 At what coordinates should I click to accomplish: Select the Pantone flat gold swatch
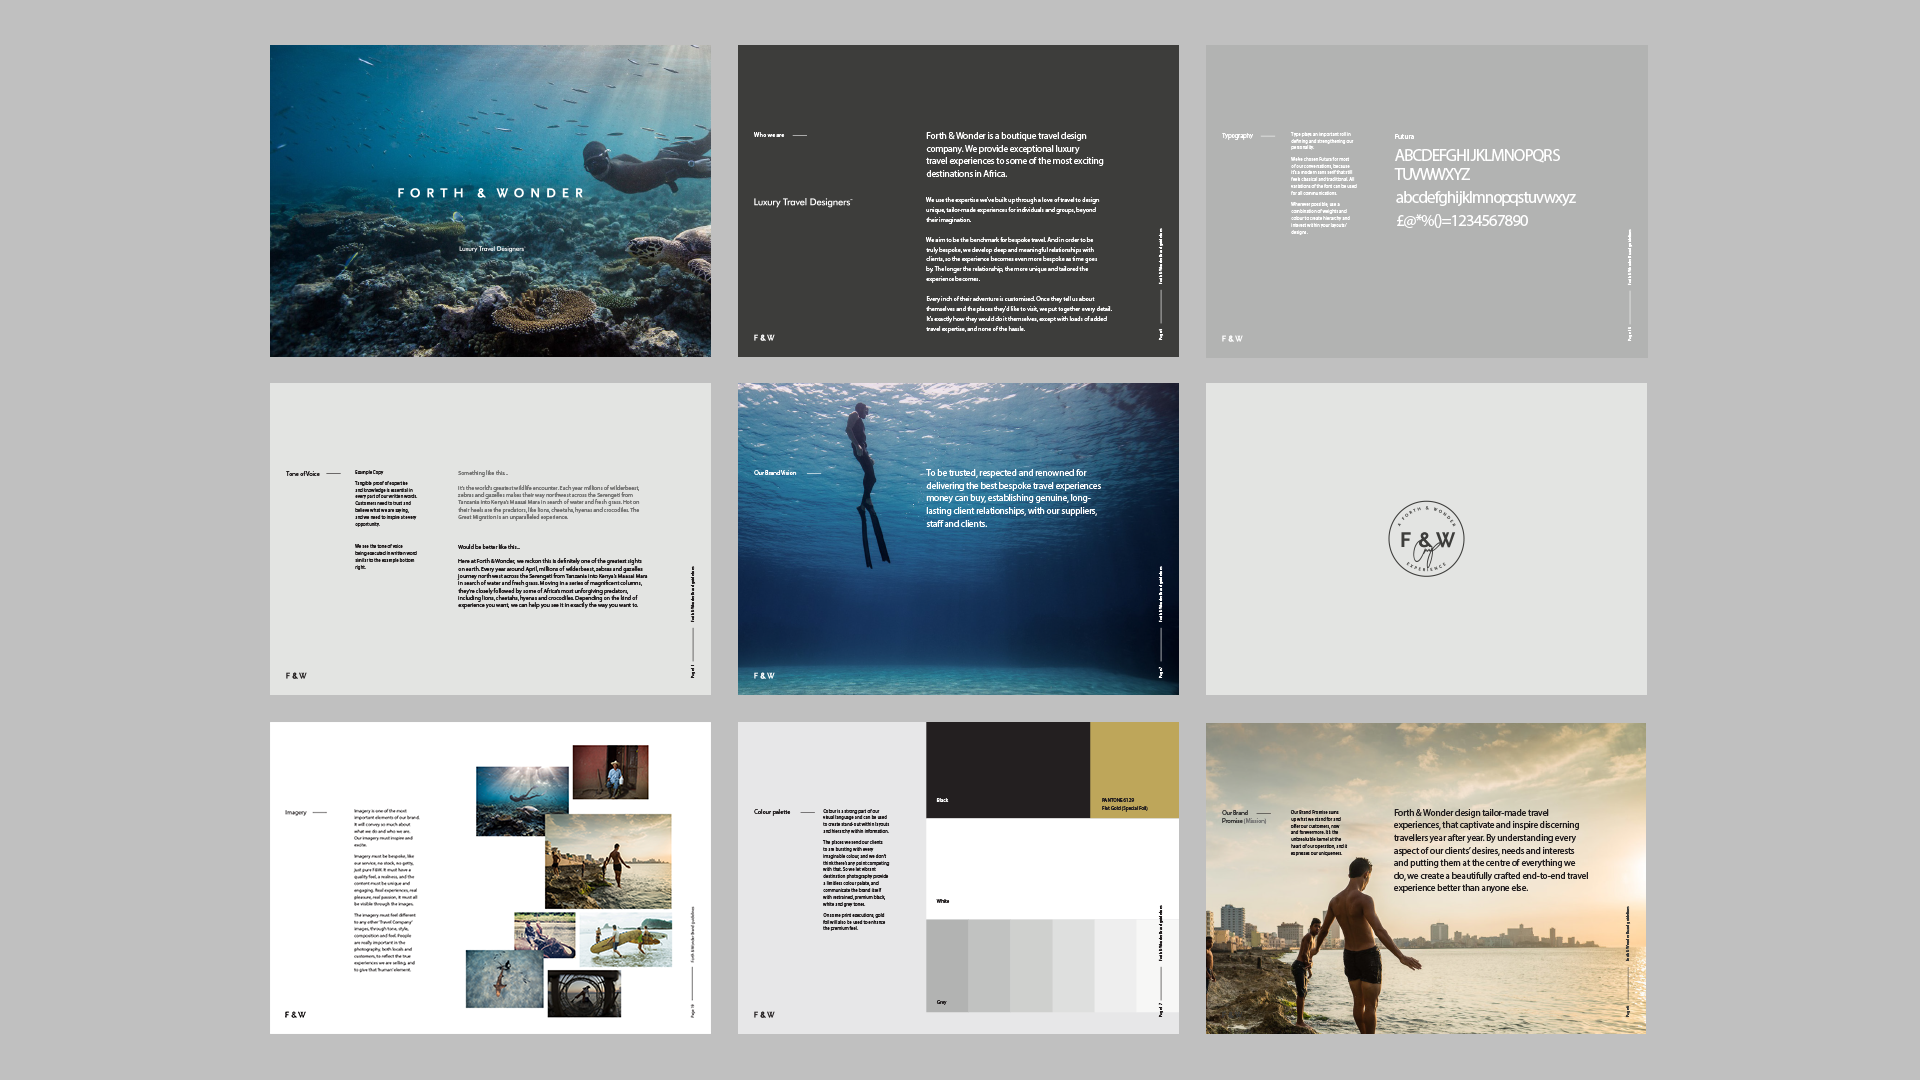1134,770
